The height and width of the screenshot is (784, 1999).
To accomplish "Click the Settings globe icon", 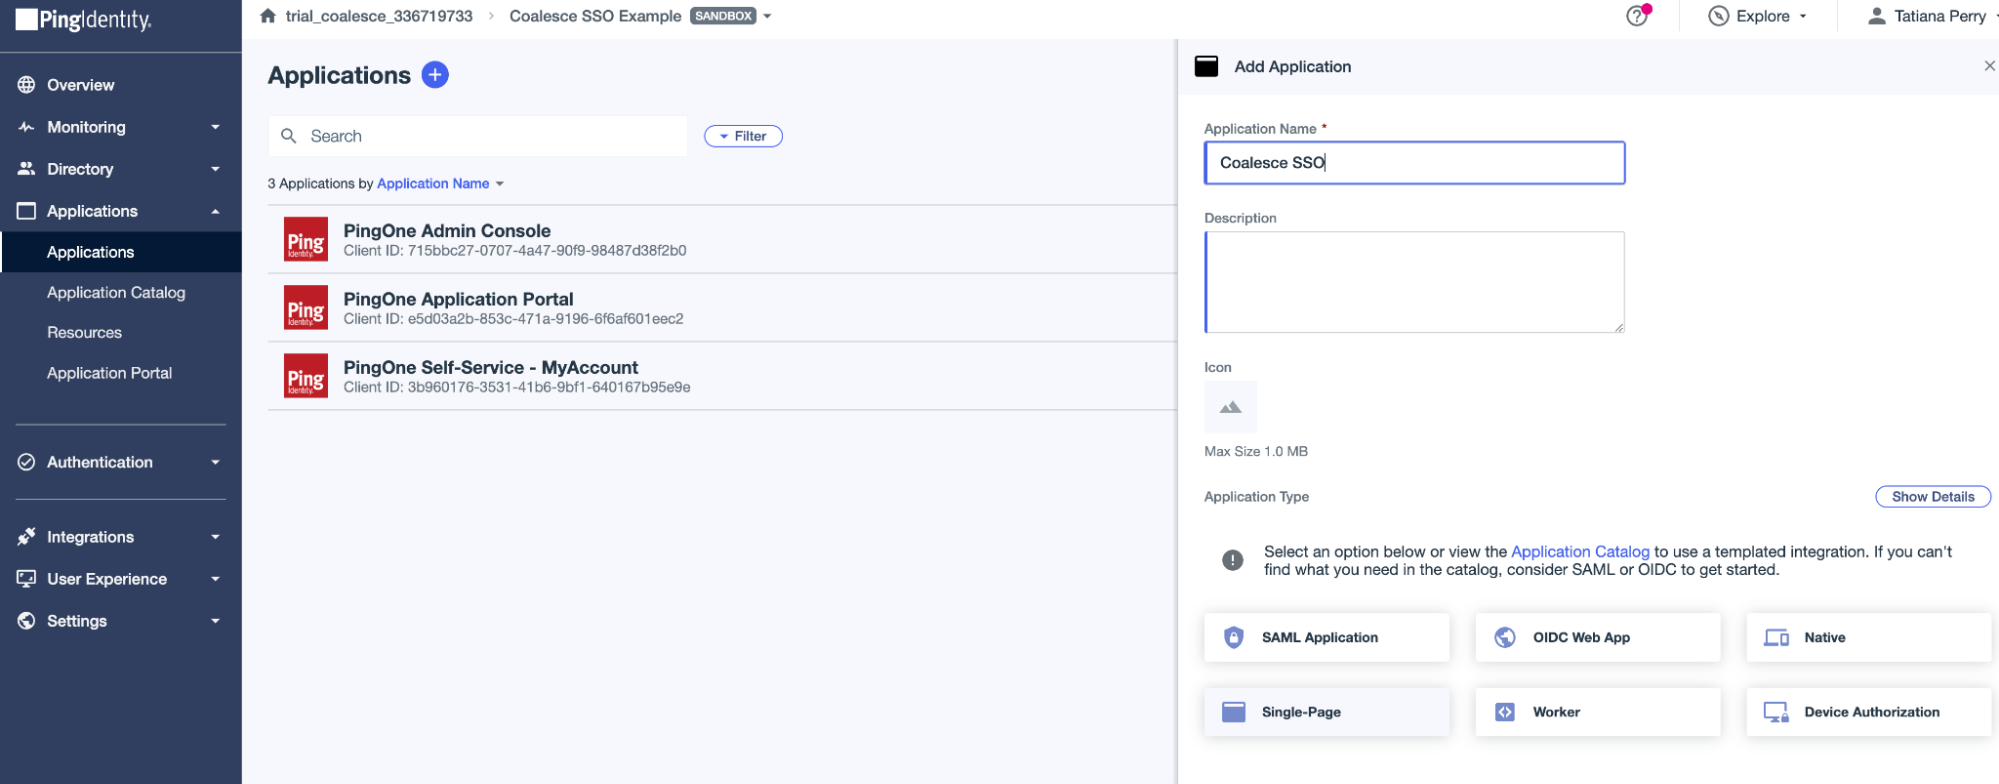I will pyautogui.click(x=27, y=621).
